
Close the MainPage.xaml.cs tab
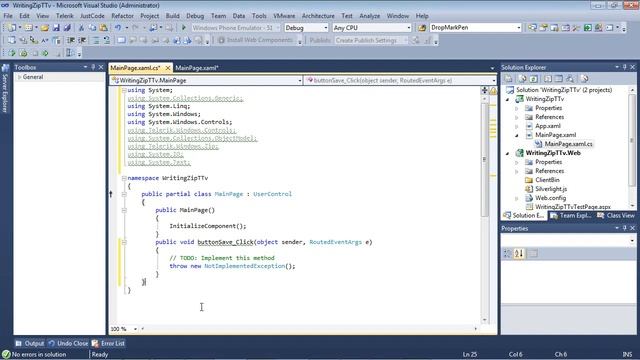click(168, 68)
